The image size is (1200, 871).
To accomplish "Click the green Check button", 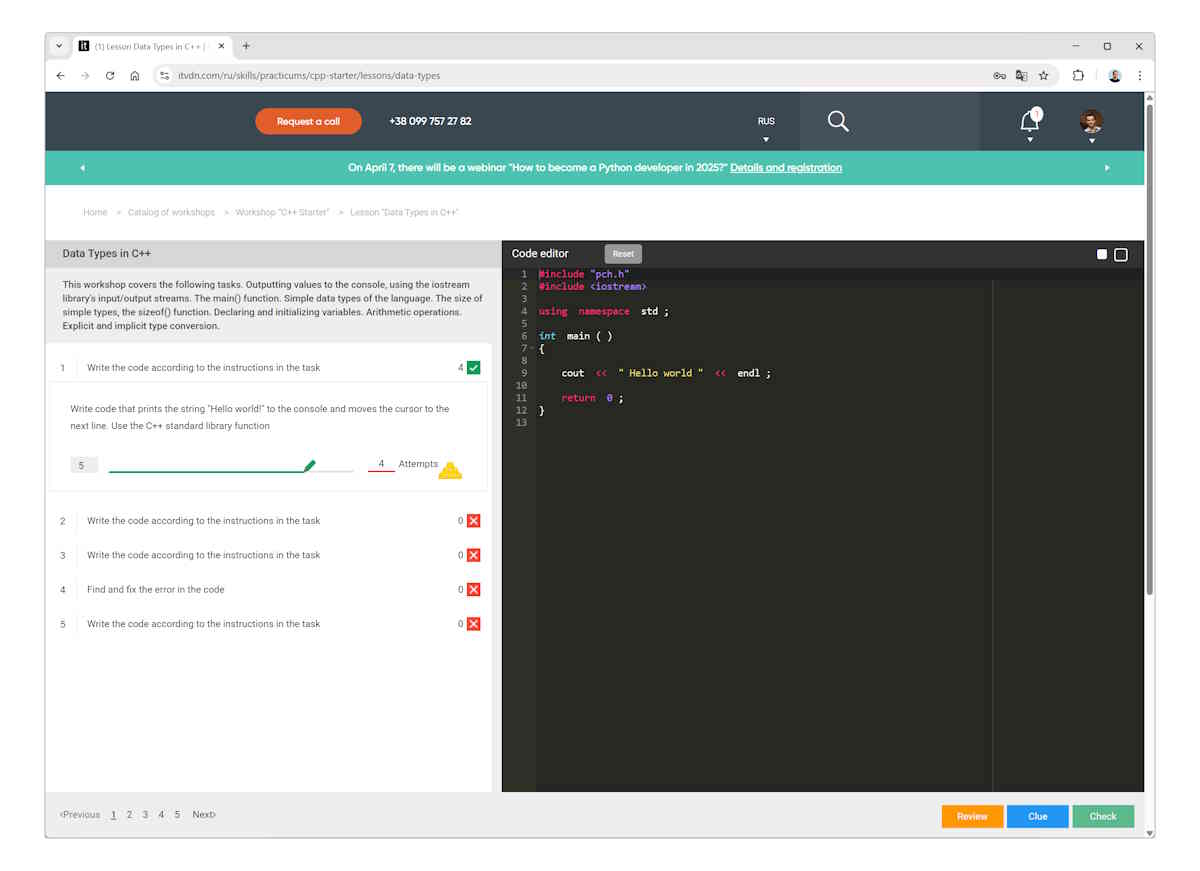I will pos(1103,816).
